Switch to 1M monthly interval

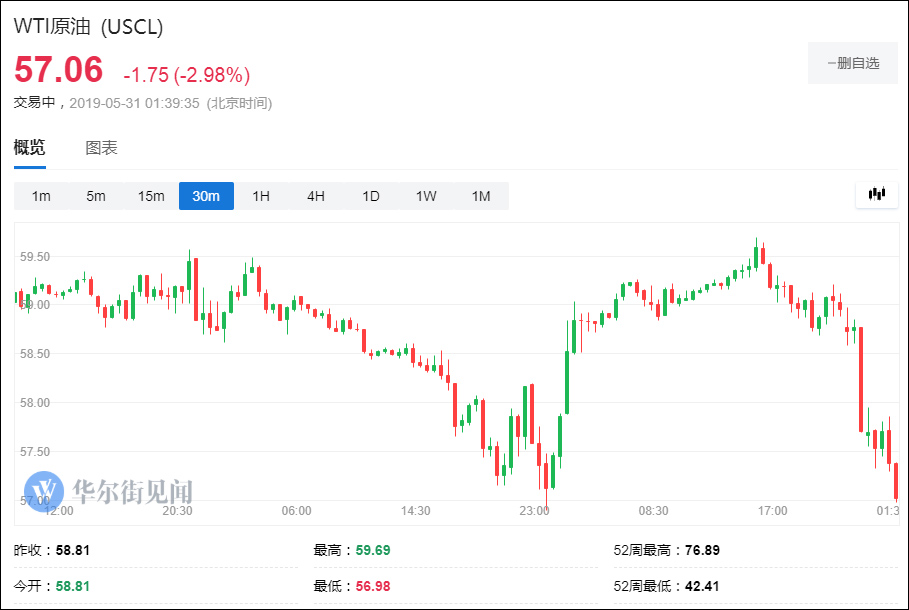[x=481, y=196]
